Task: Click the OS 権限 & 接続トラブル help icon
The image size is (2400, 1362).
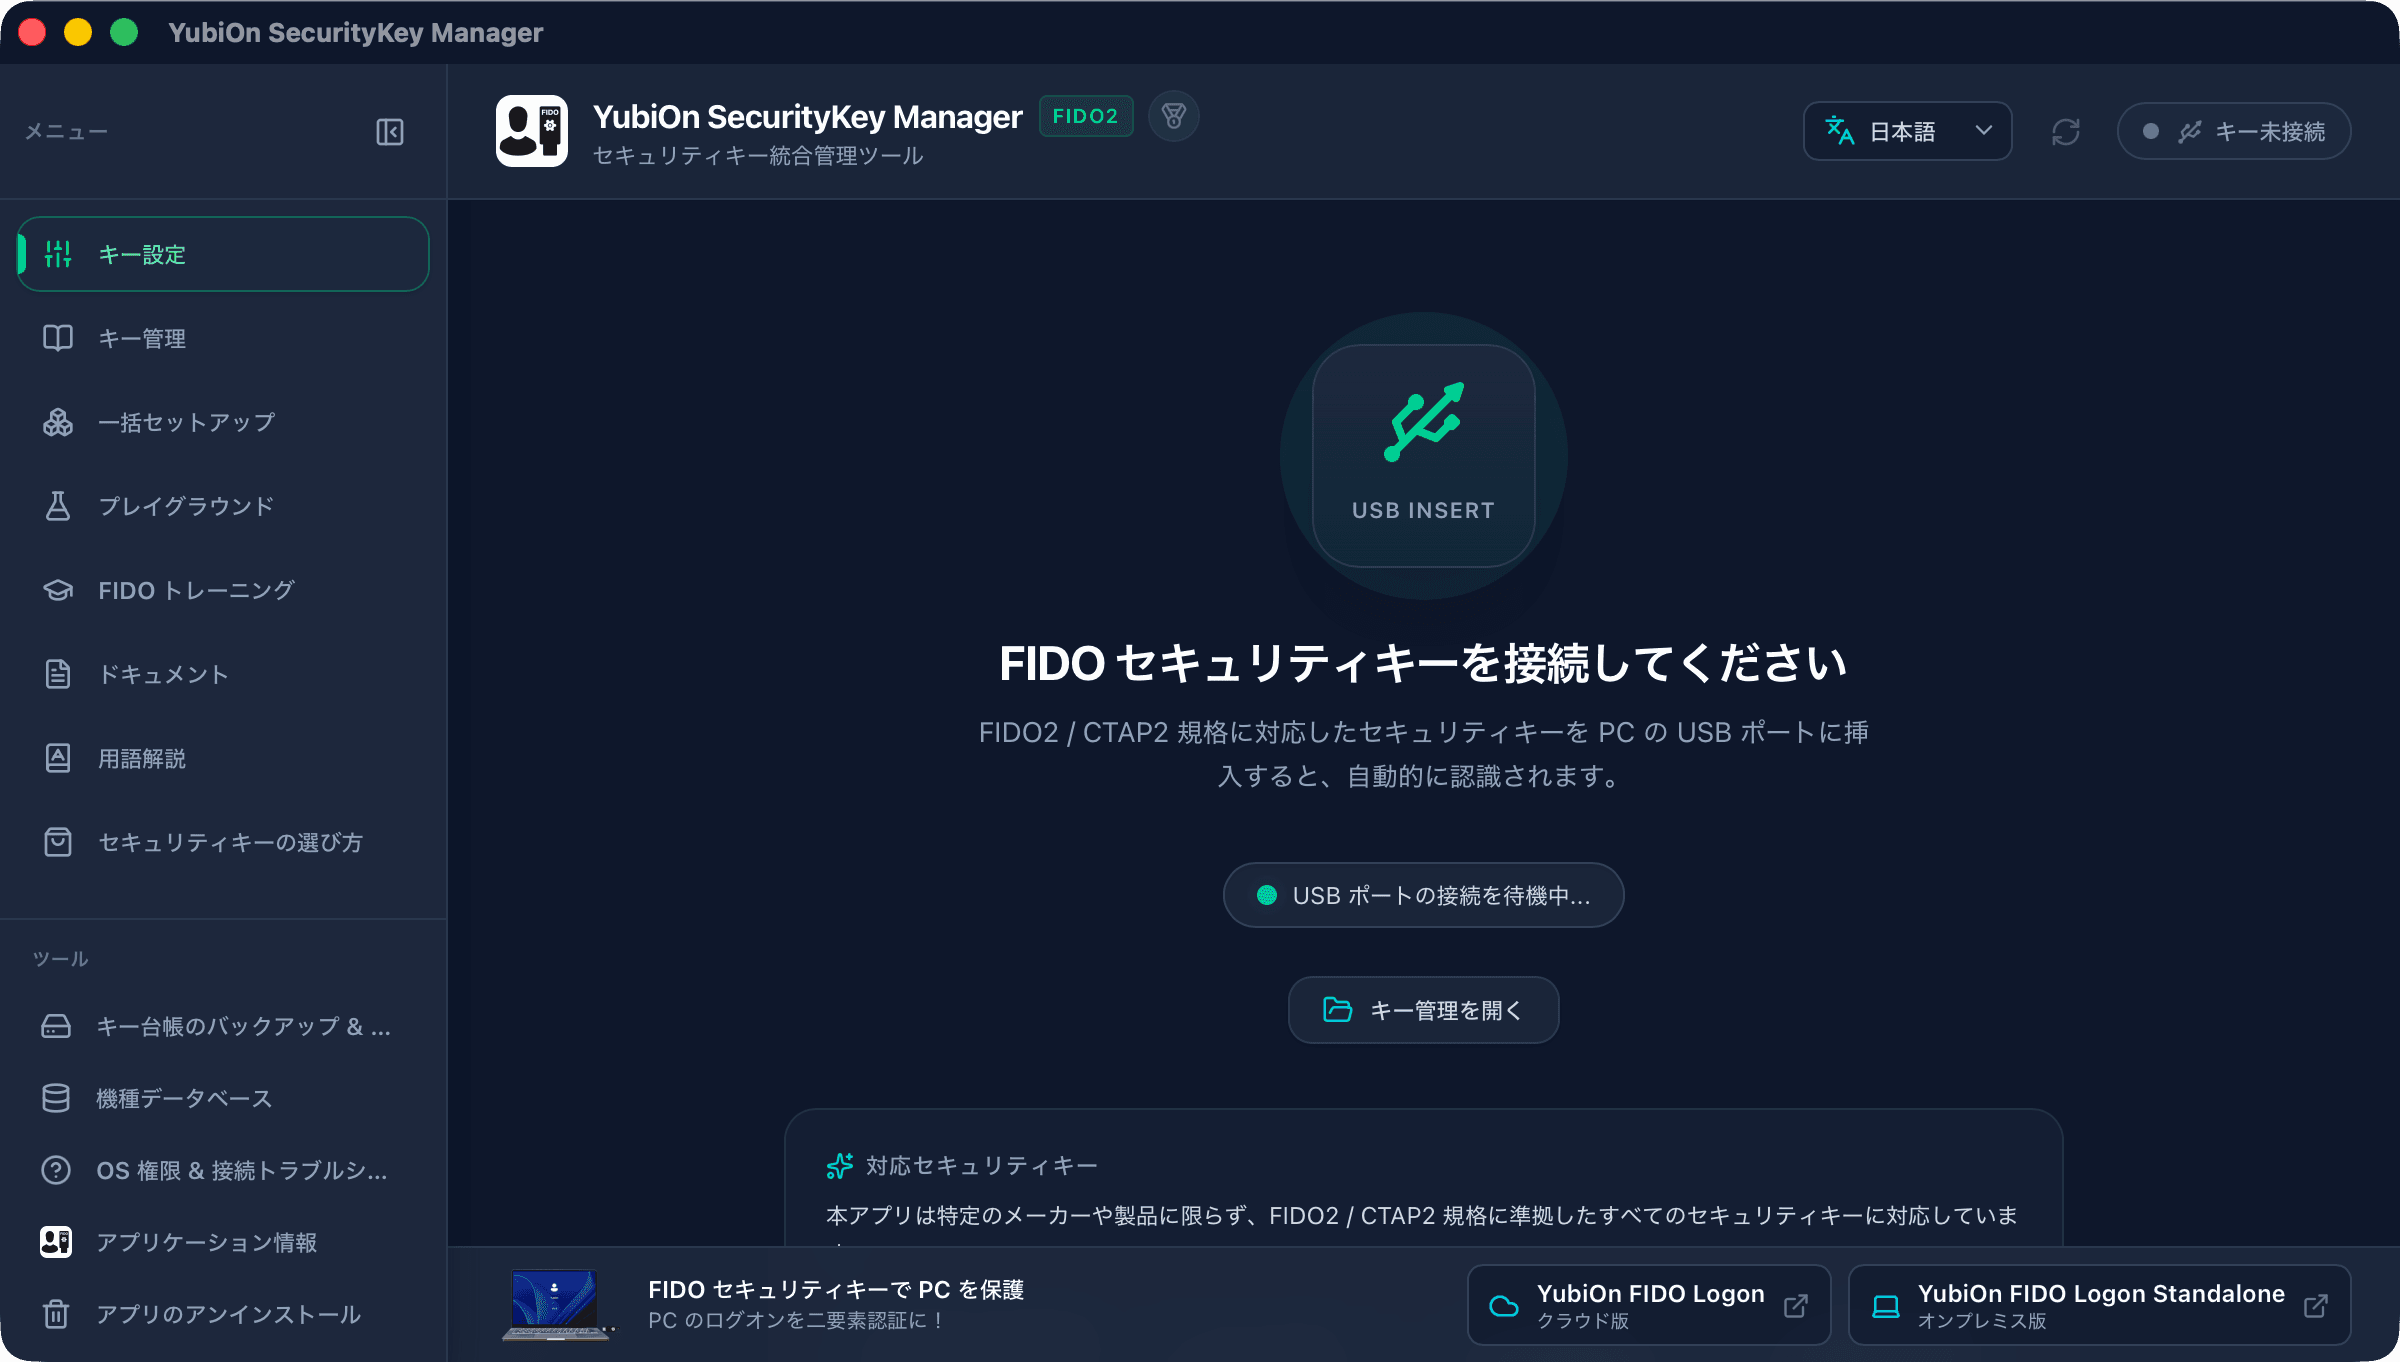Action: point(56,1170)
